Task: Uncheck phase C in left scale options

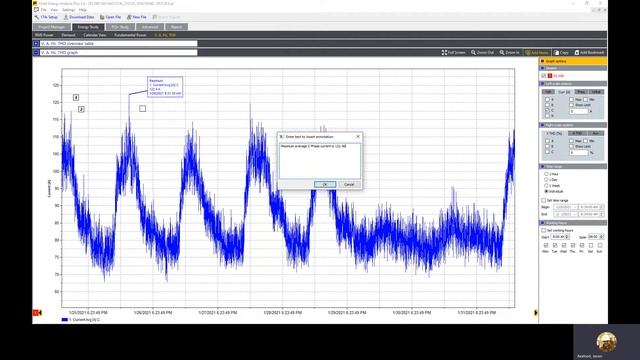Action: click(x=547, y=110)
